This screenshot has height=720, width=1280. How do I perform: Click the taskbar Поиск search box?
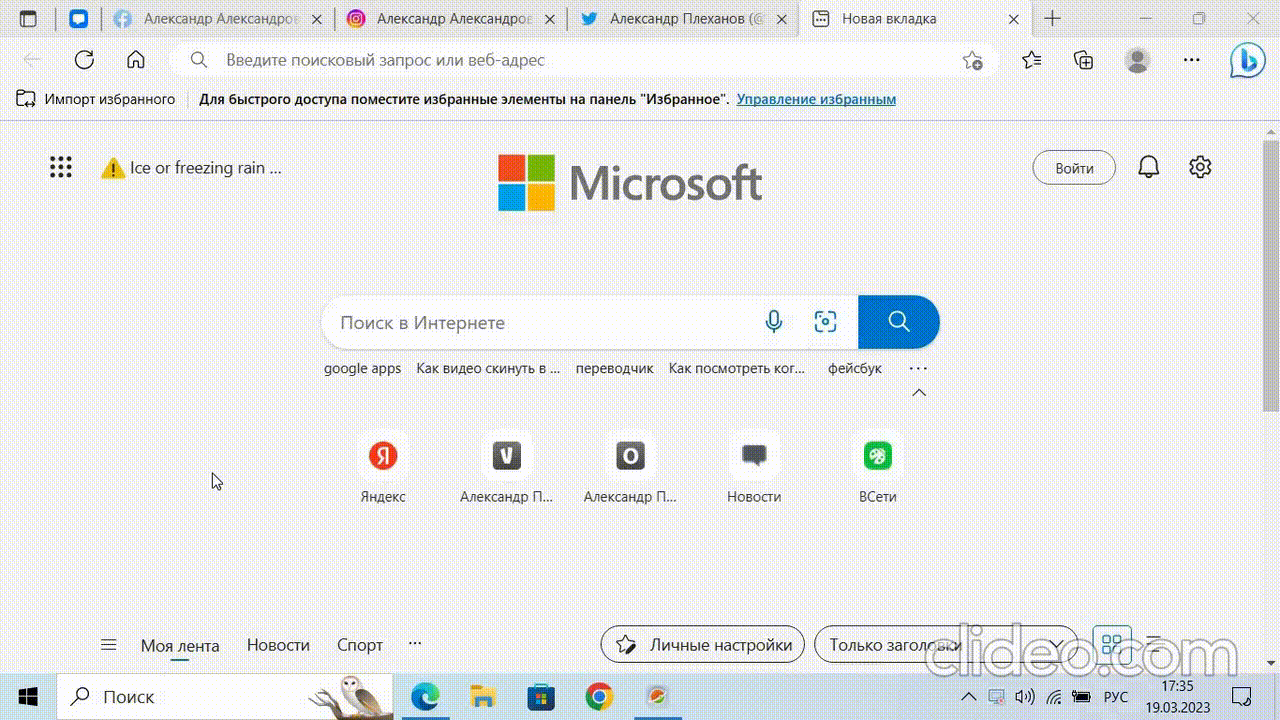coord(227,697)
